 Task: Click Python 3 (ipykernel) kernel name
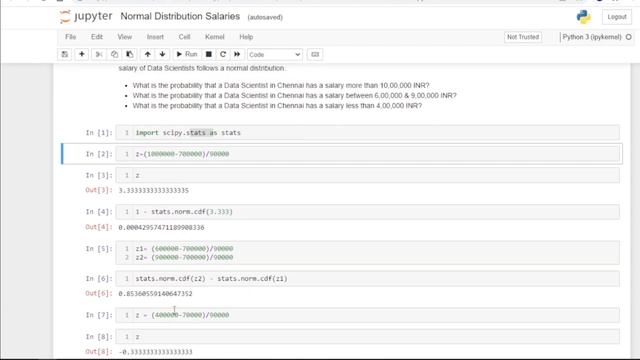[592, 37]
